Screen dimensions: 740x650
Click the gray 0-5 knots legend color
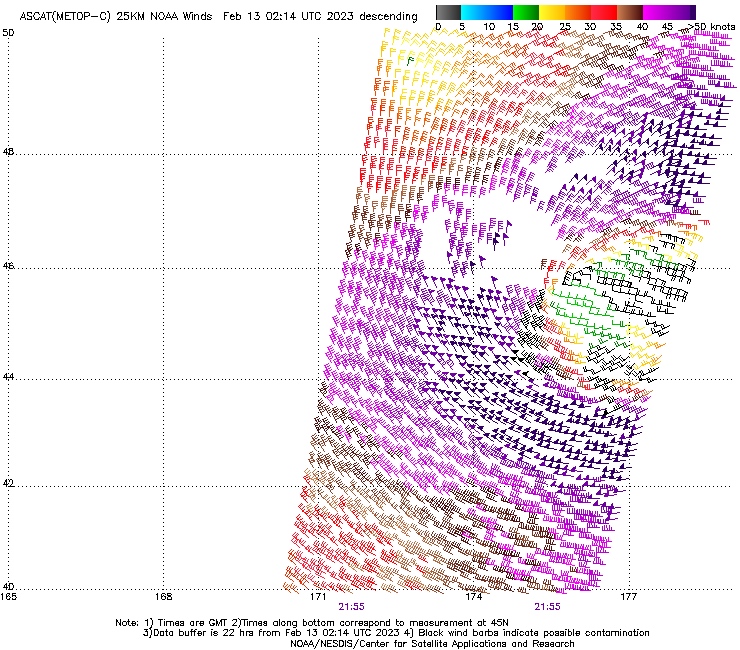pos(448,12)
